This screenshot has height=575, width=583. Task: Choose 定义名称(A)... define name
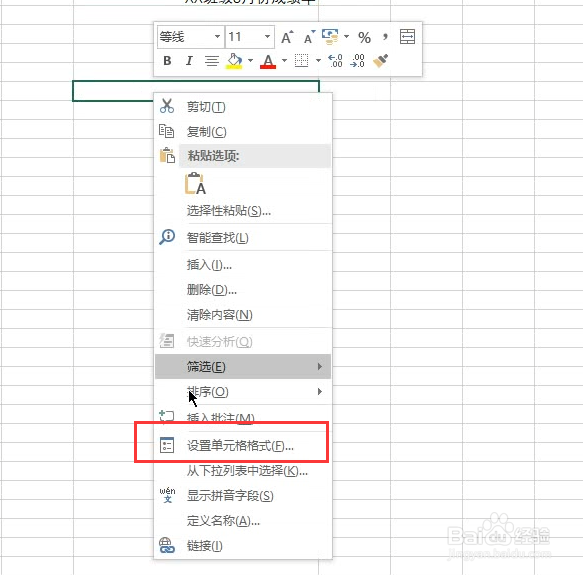point(243,521)
